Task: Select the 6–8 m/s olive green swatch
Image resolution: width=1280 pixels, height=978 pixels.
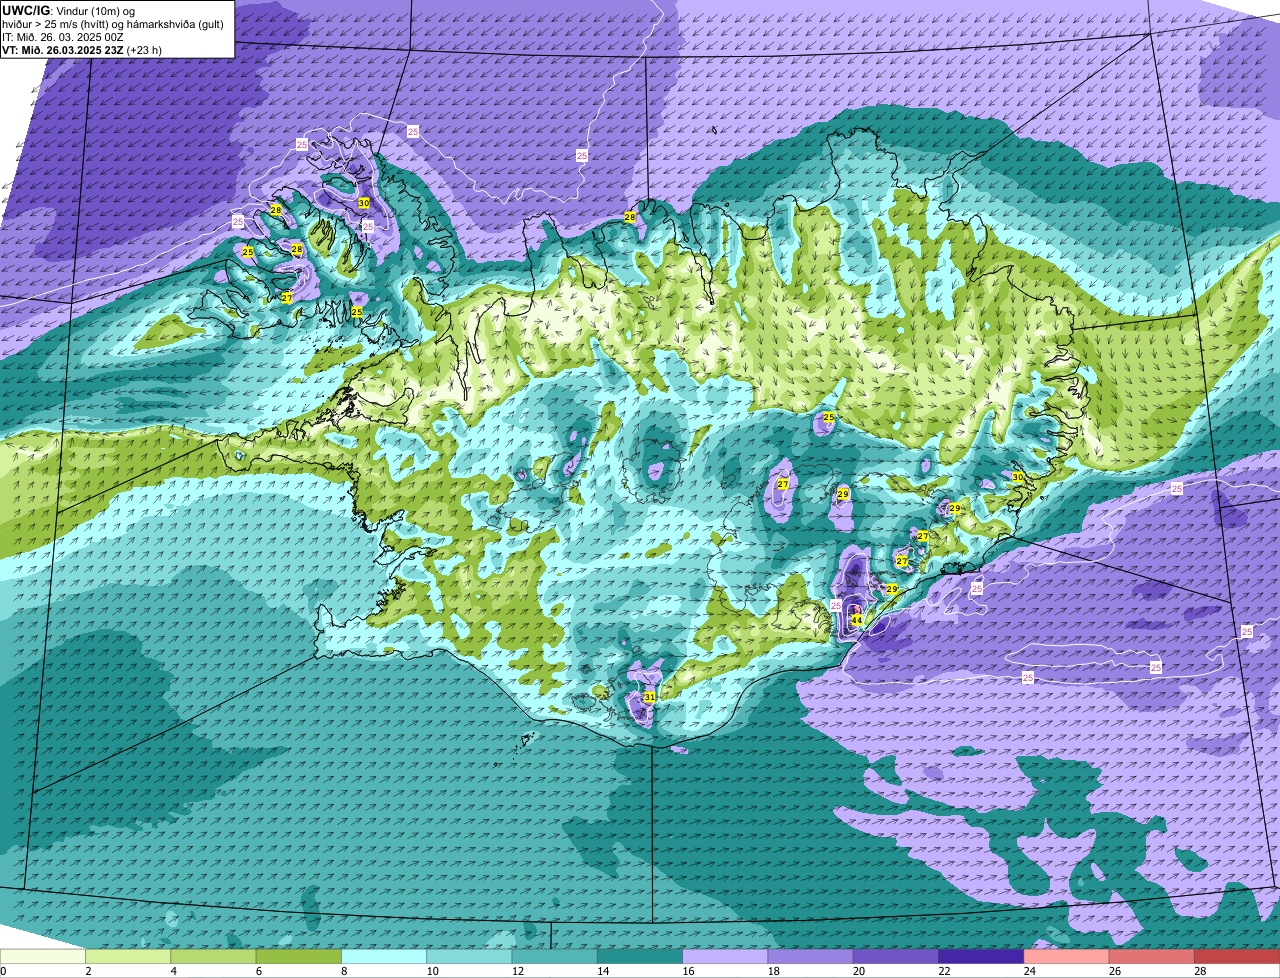Action: [299, 957]
